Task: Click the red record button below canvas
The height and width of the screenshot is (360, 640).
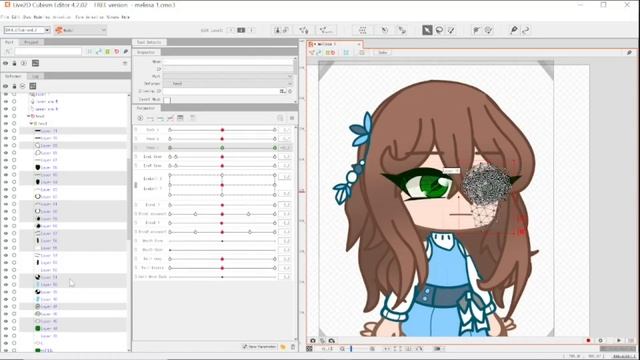Action: [588, 340]
